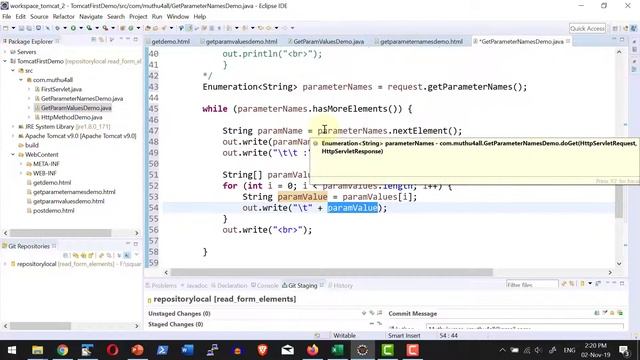640x360 pixels.
Task: Collapse the TomcatFirstDemo project node
Action: coord(5,61)
